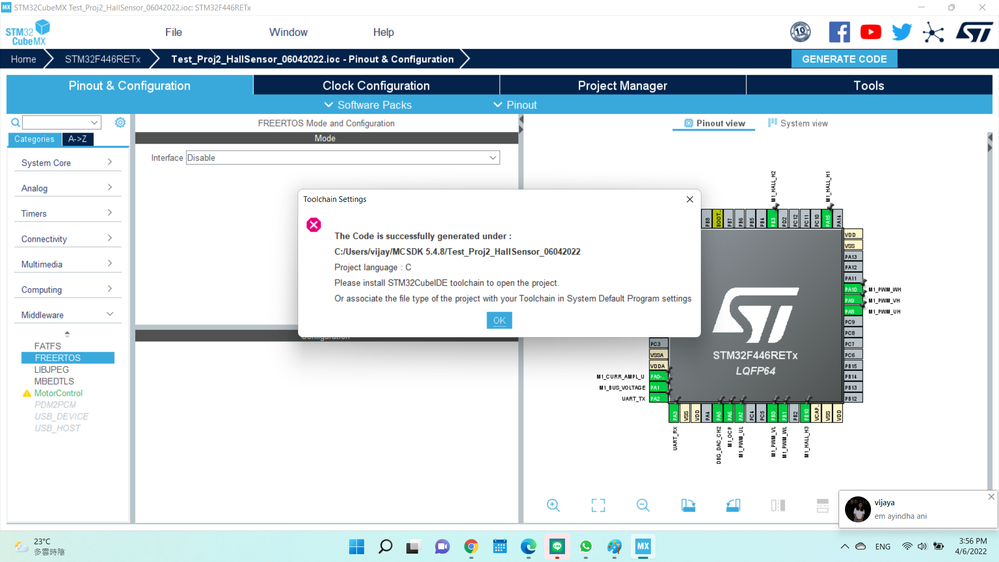The width and height of the screenshot is (999, 562).
Task: Select FREERTOS middleware item
Action: tap(68, 357)
